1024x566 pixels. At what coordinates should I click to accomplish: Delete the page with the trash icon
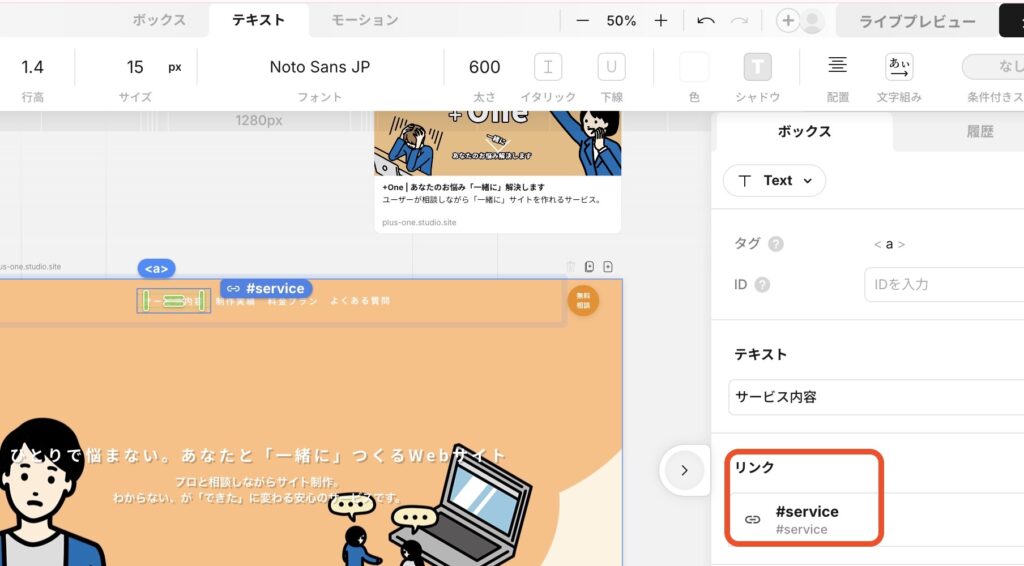tap(570, 266)
